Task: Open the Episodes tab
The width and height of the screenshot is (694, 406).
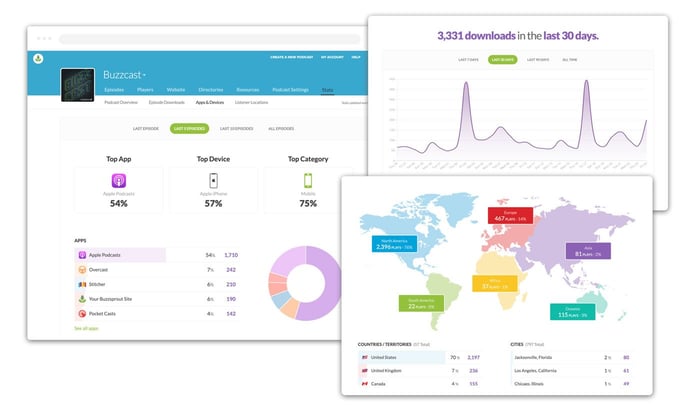Action: [114, 90]
